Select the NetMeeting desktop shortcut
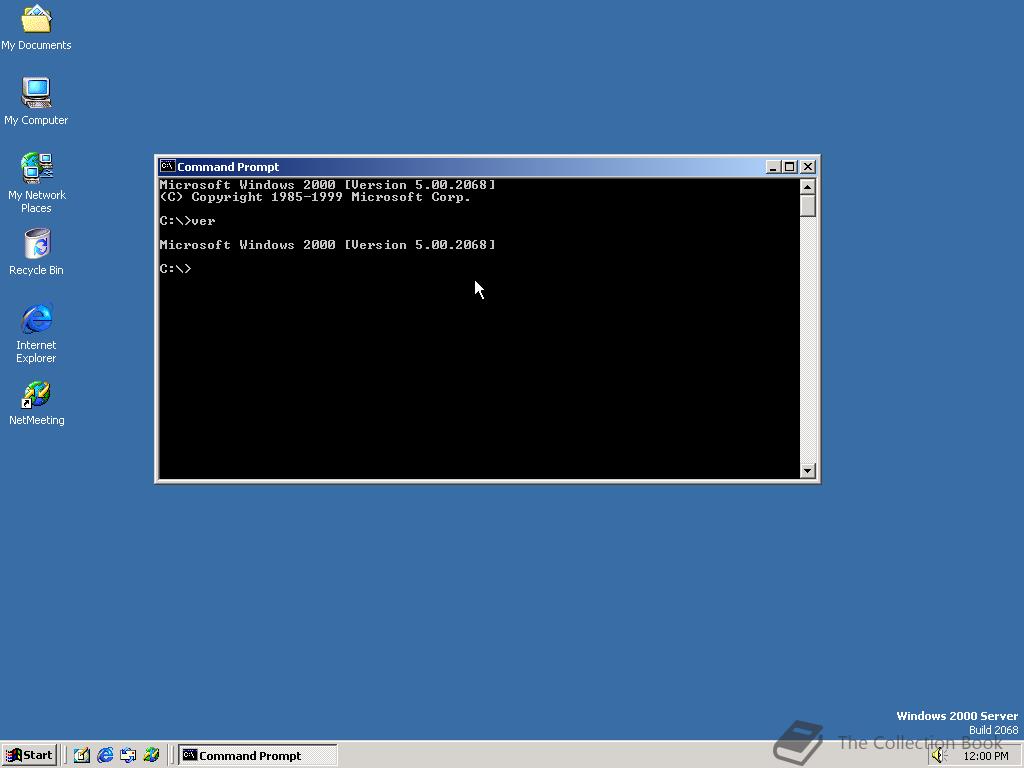Viewport: 1024px width, 768px height. pos(37,403)
